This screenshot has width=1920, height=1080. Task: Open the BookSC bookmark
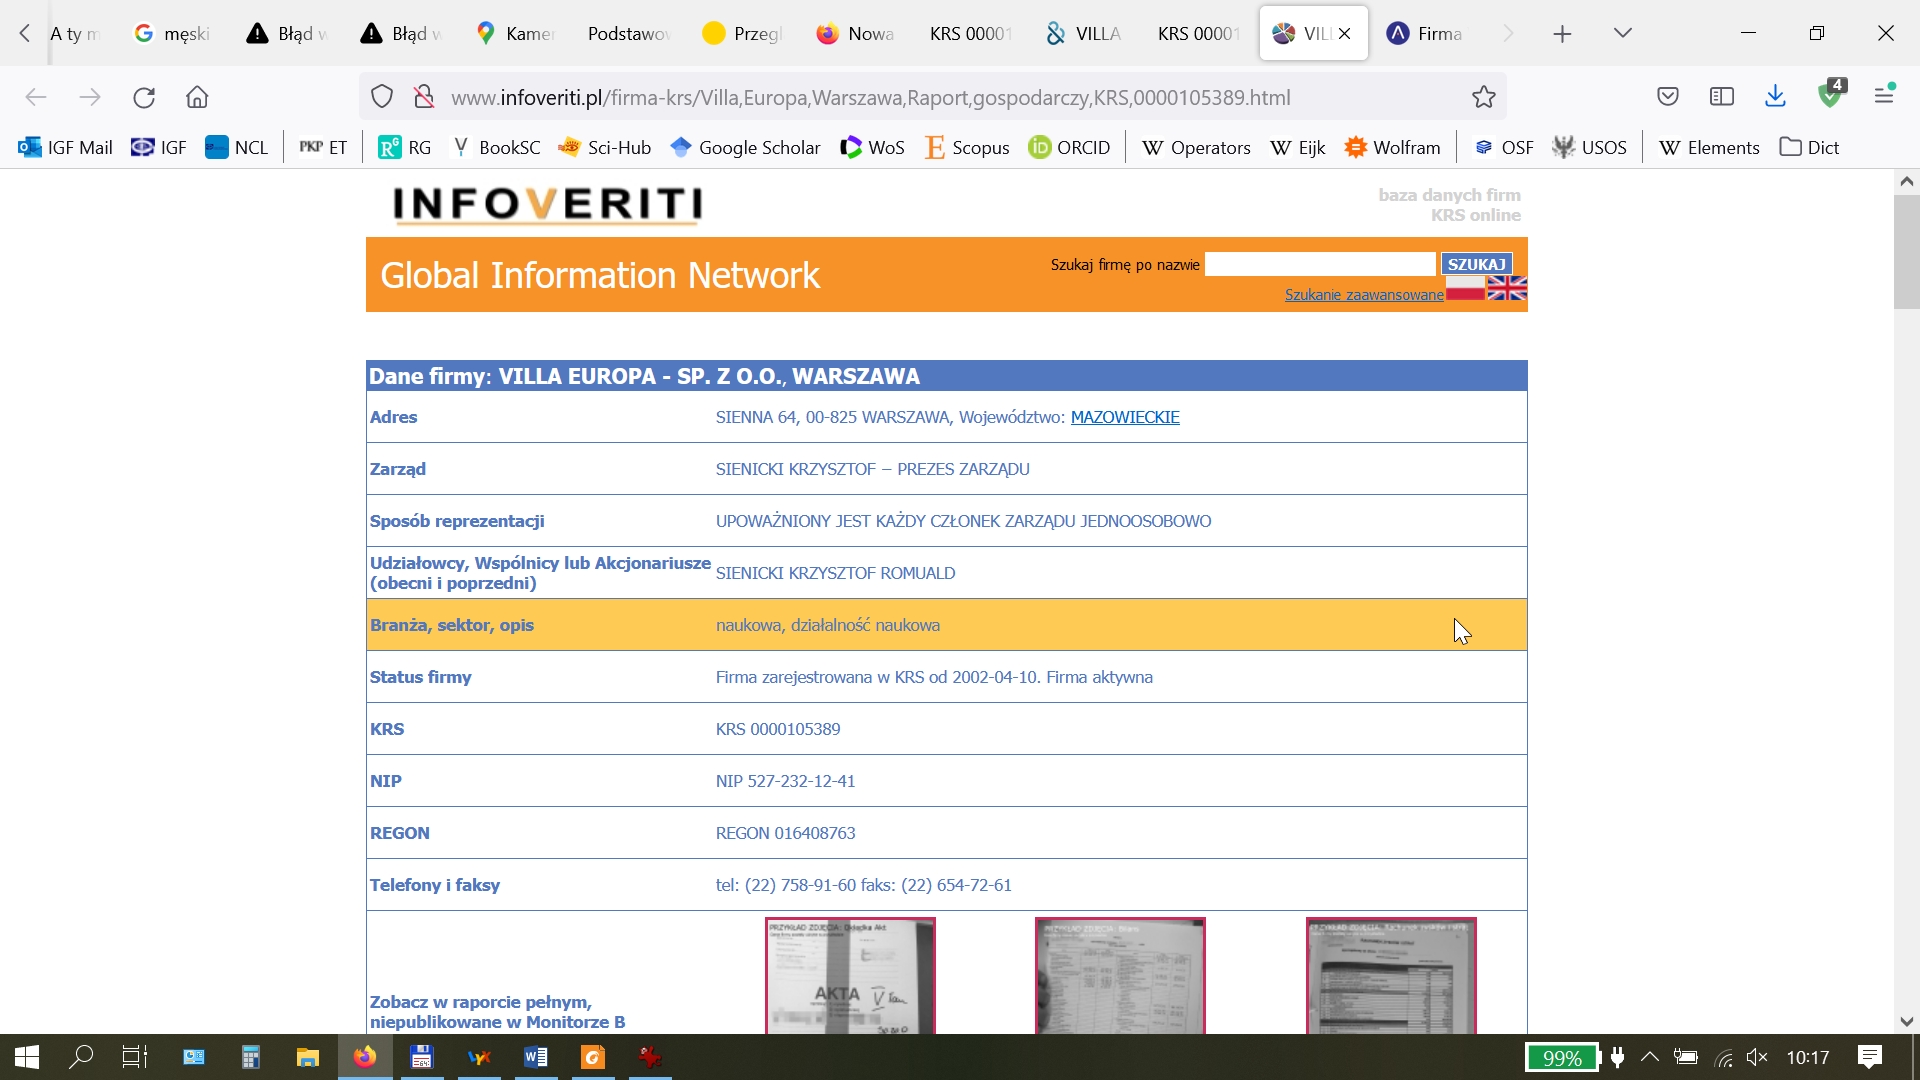click(x=497, y=148)
